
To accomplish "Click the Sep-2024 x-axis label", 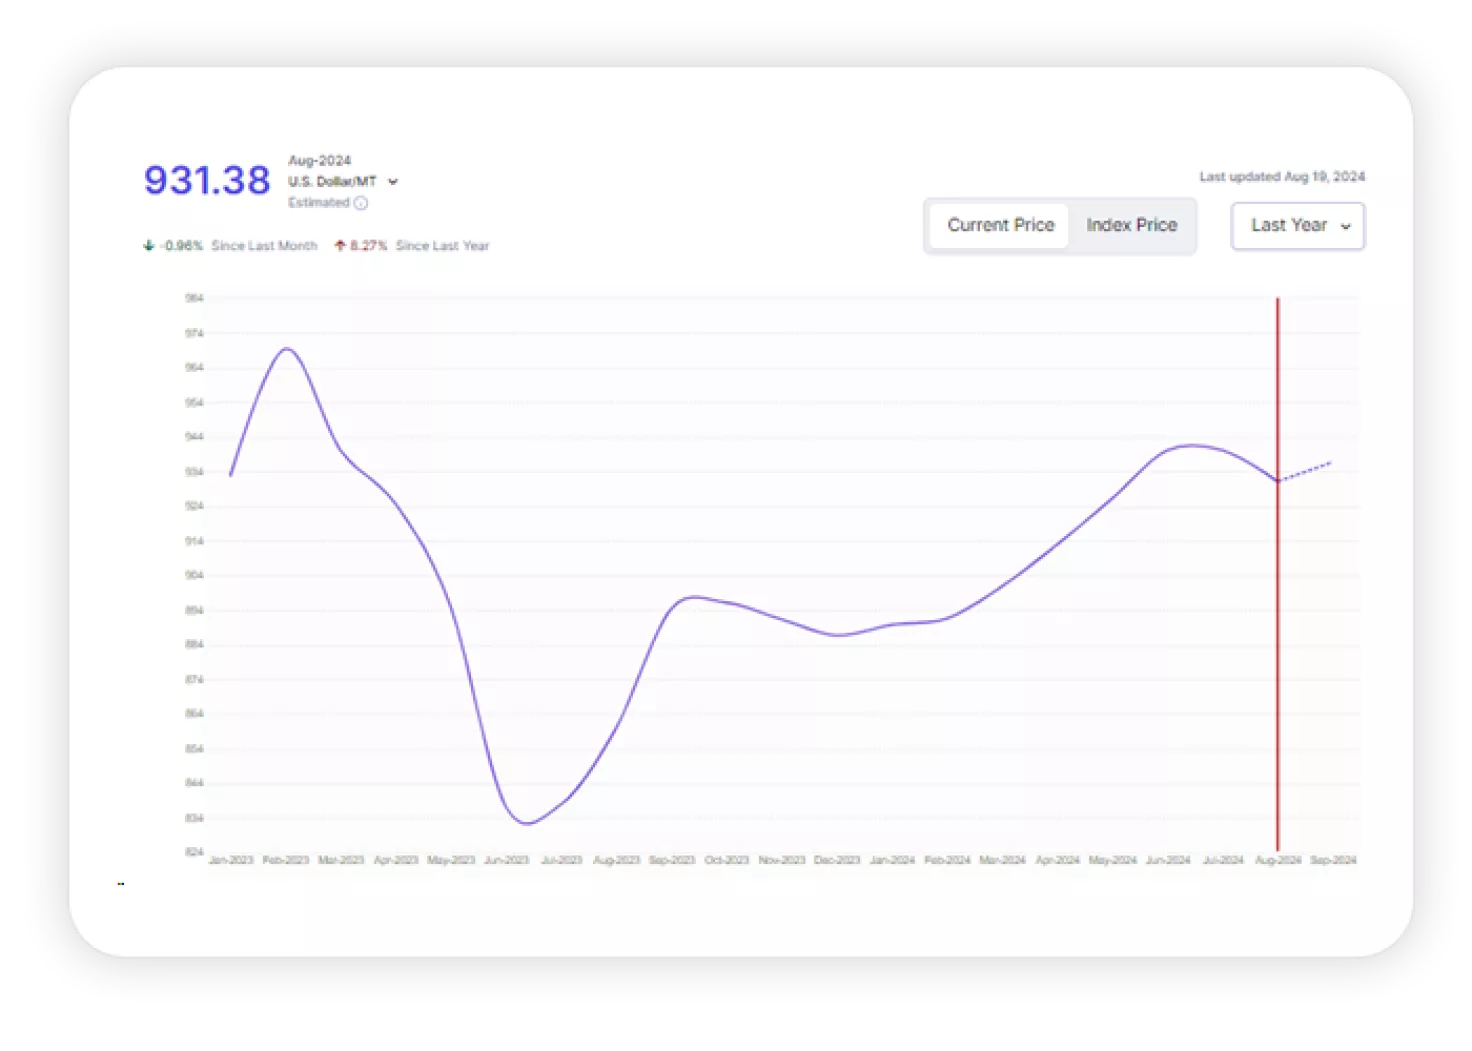I will click(1333, 860).
